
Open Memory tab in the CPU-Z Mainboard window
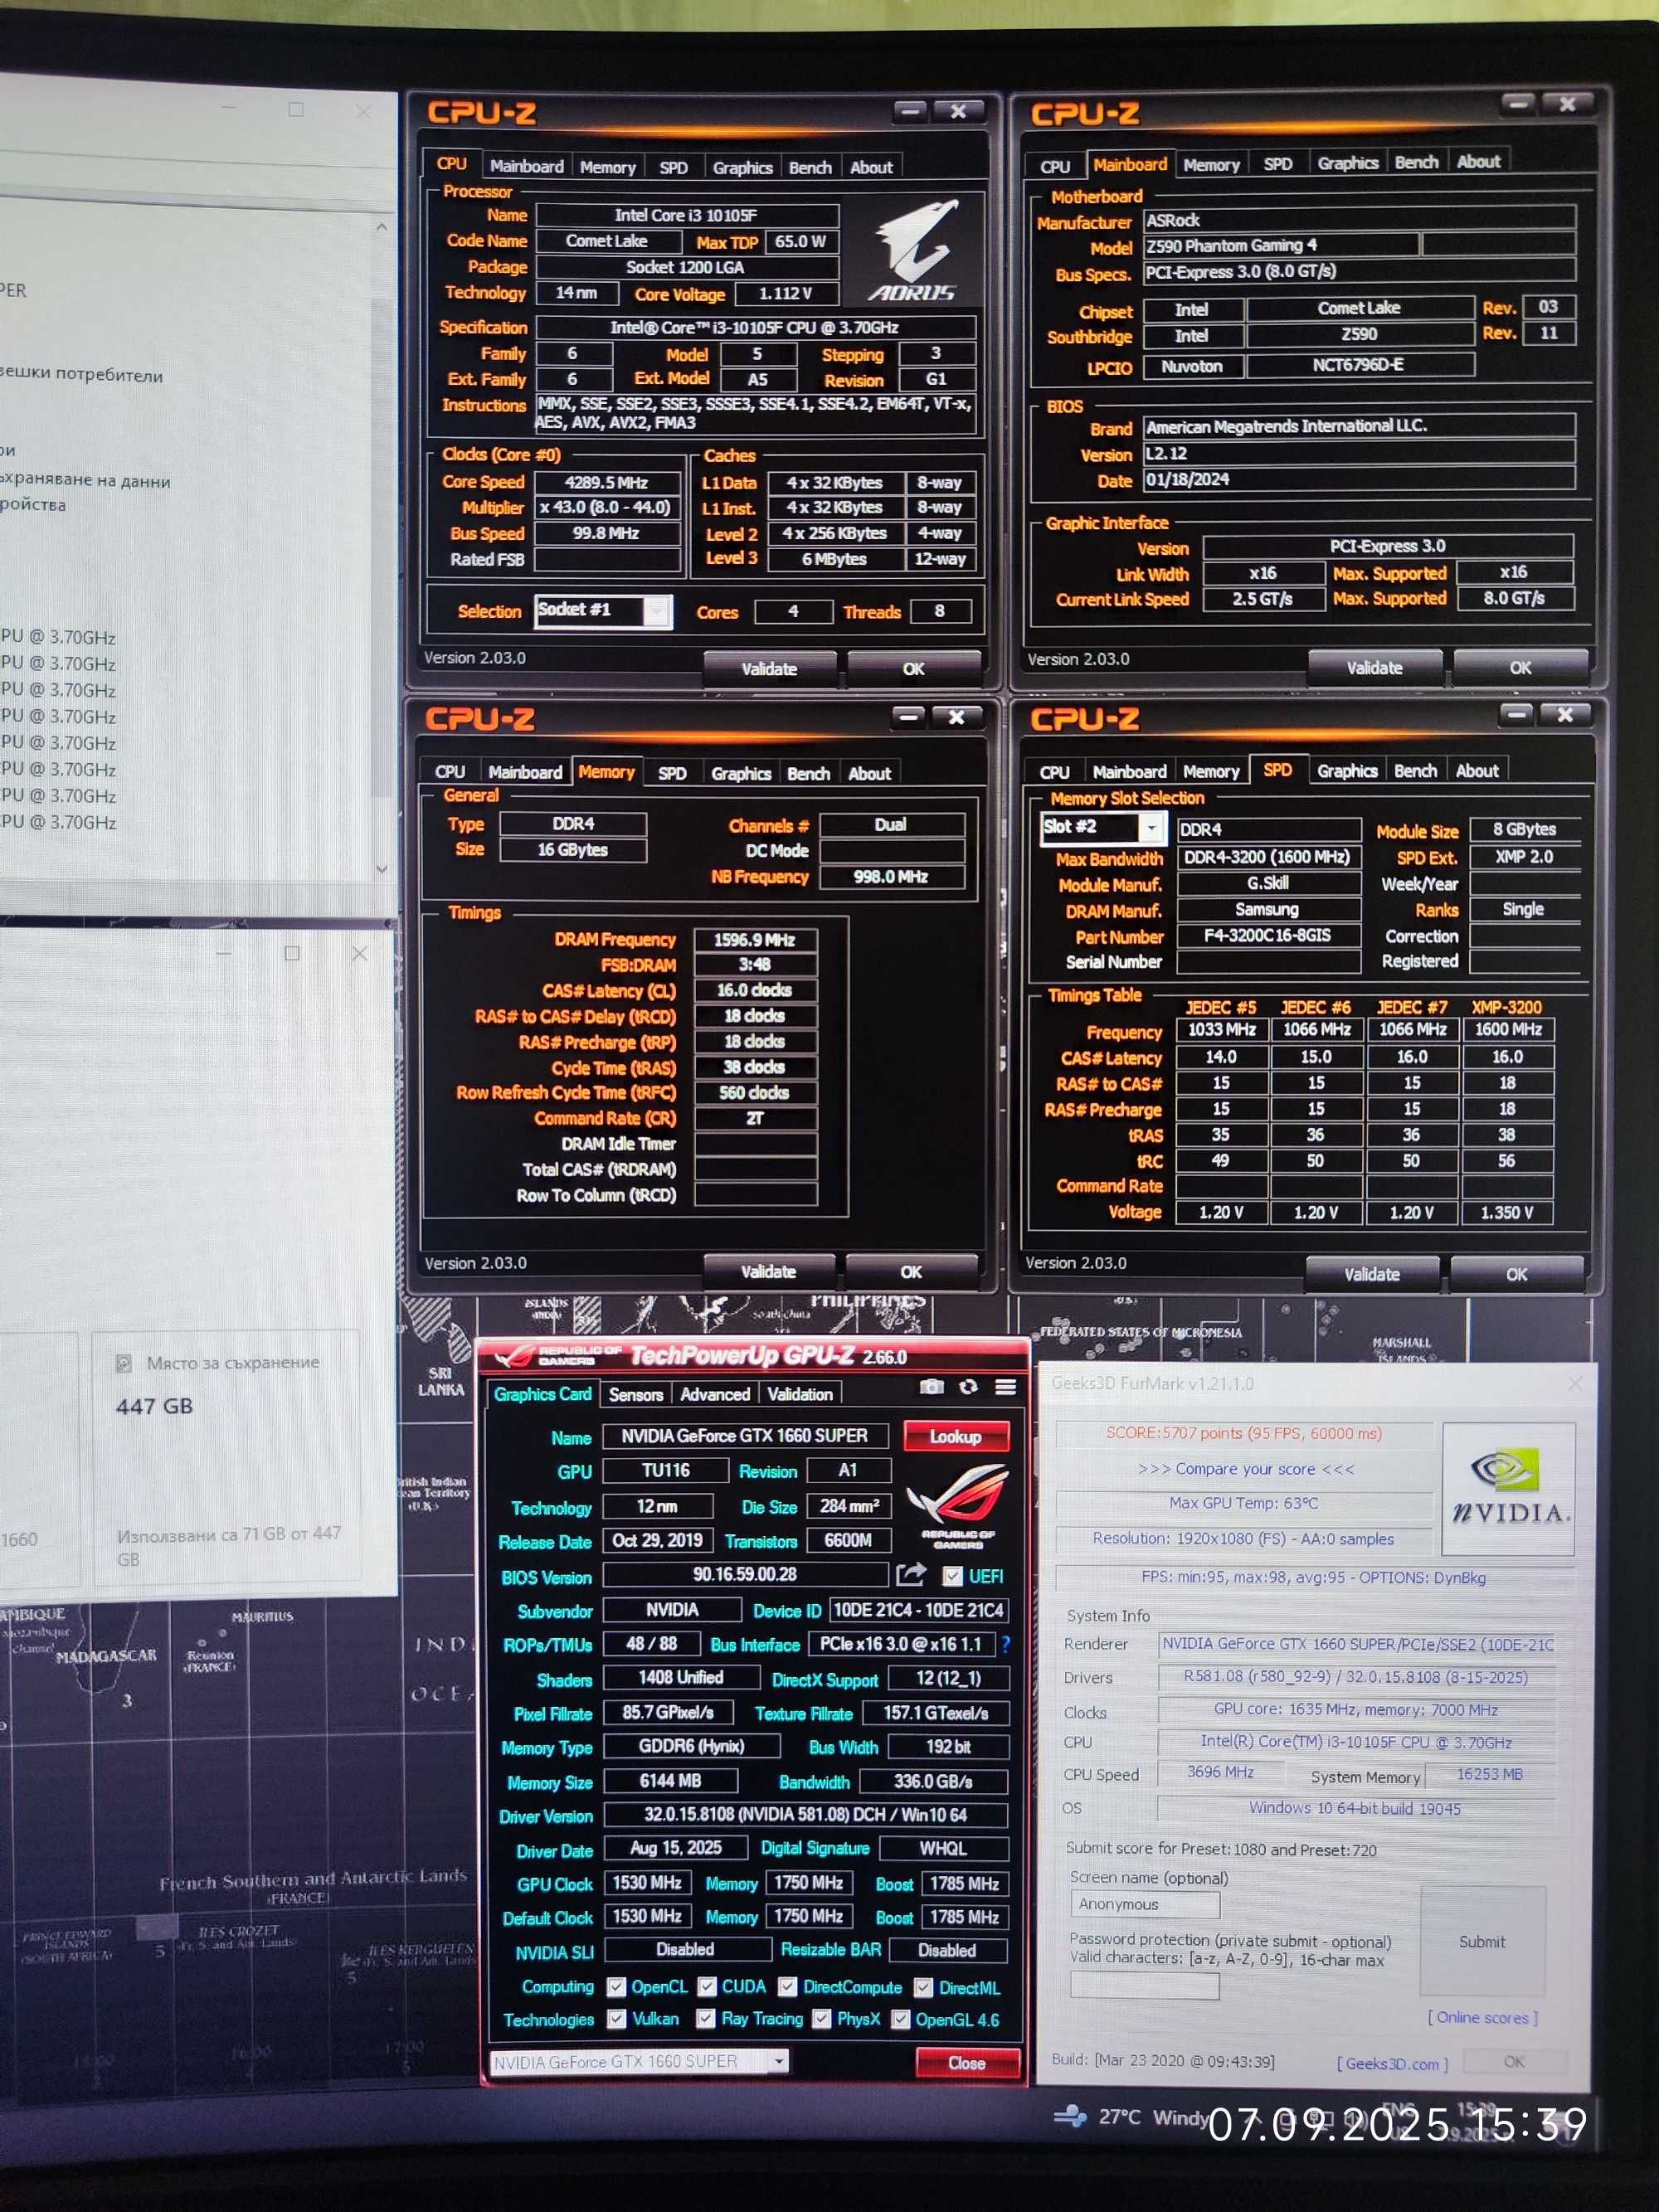click(1210, 164)
